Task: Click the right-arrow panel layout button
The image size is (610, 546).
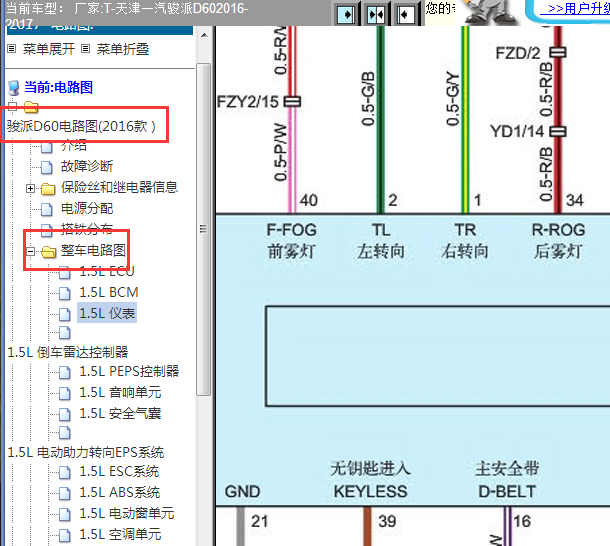Action: click(346, 15)
